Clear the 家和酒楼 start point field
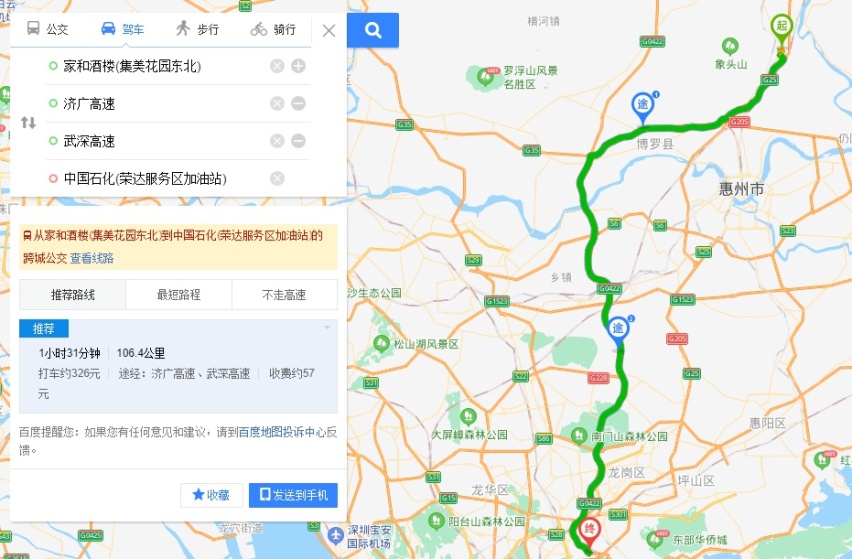 coord(277,66)
